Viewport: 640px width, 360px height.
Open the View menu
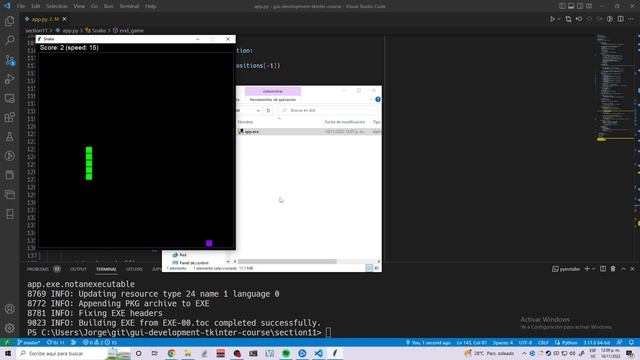(x=79, y=6)
